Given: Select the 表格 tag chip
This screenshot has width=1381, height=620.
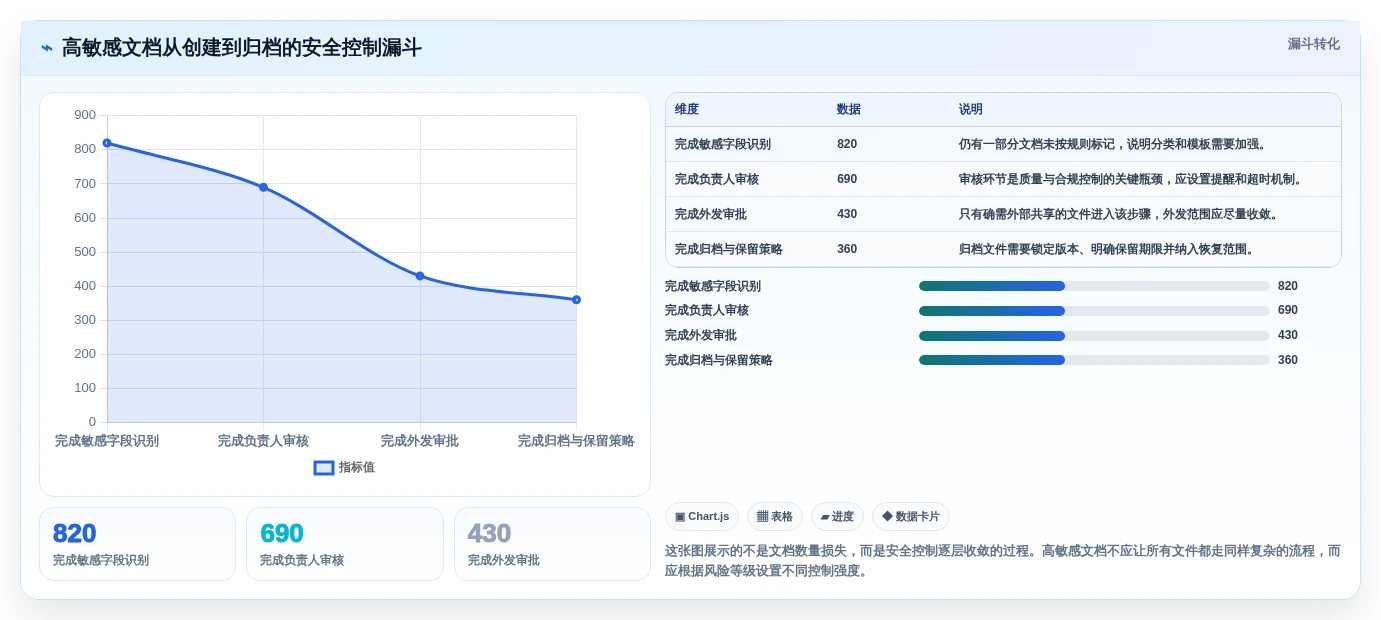Looking at the screenshot, I should [x=775, y=517].
